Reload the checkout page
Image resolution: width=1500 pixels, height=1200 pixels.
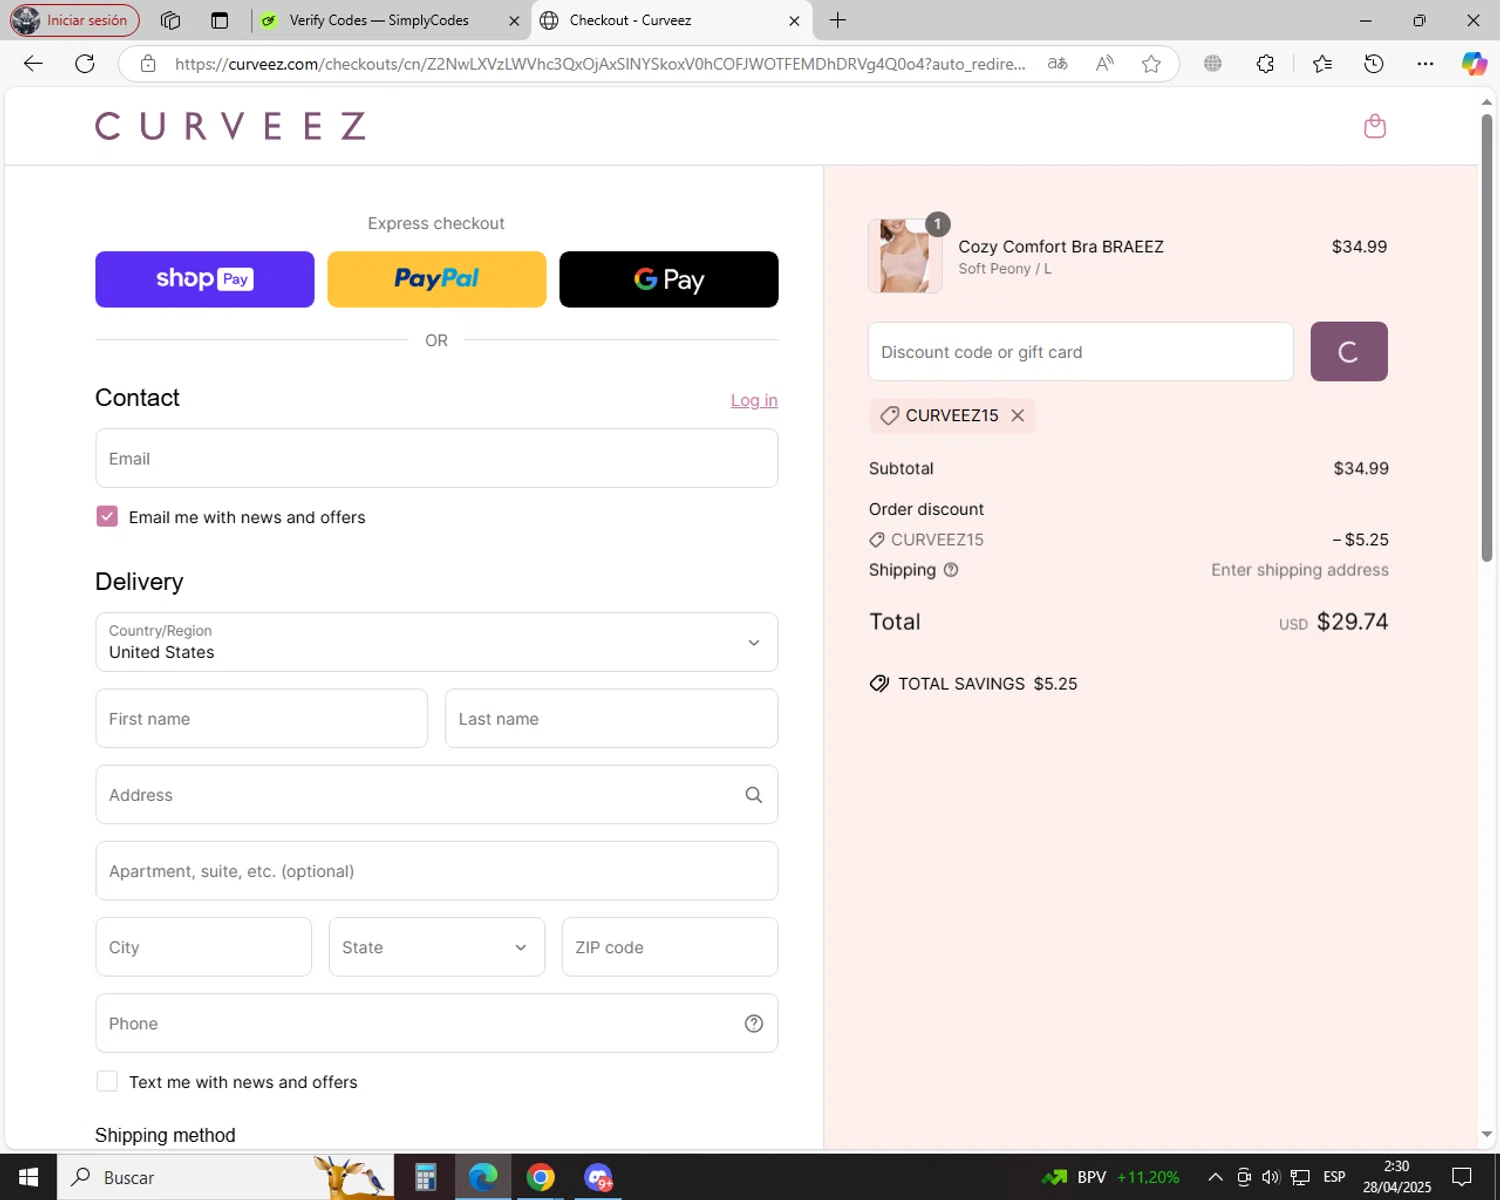[x=85, y=64]
